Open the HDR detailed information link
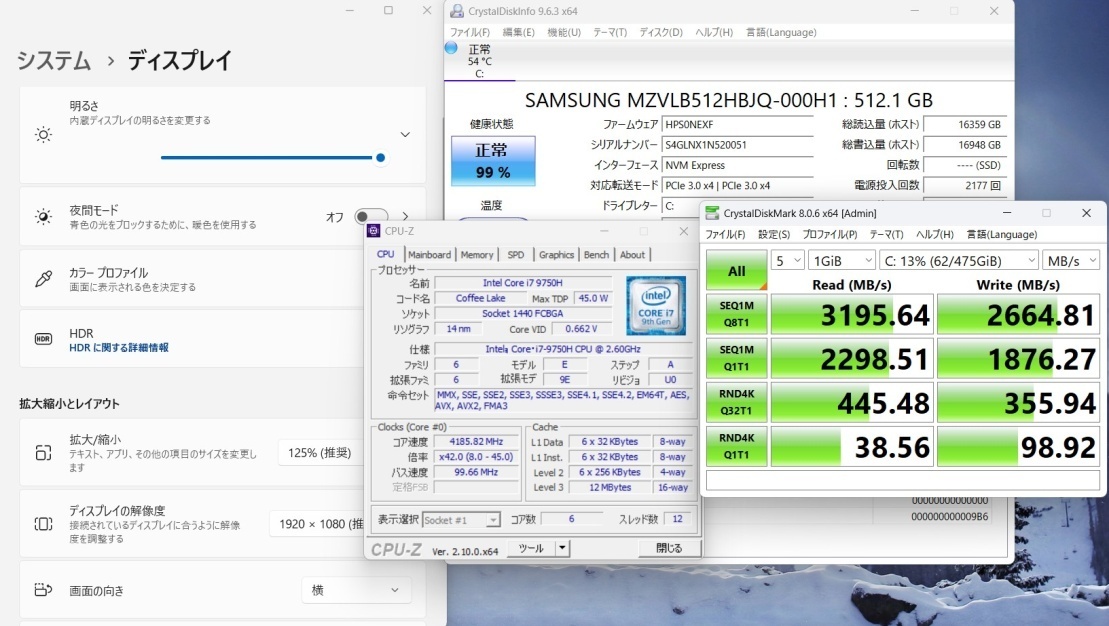 pos(118,348)
